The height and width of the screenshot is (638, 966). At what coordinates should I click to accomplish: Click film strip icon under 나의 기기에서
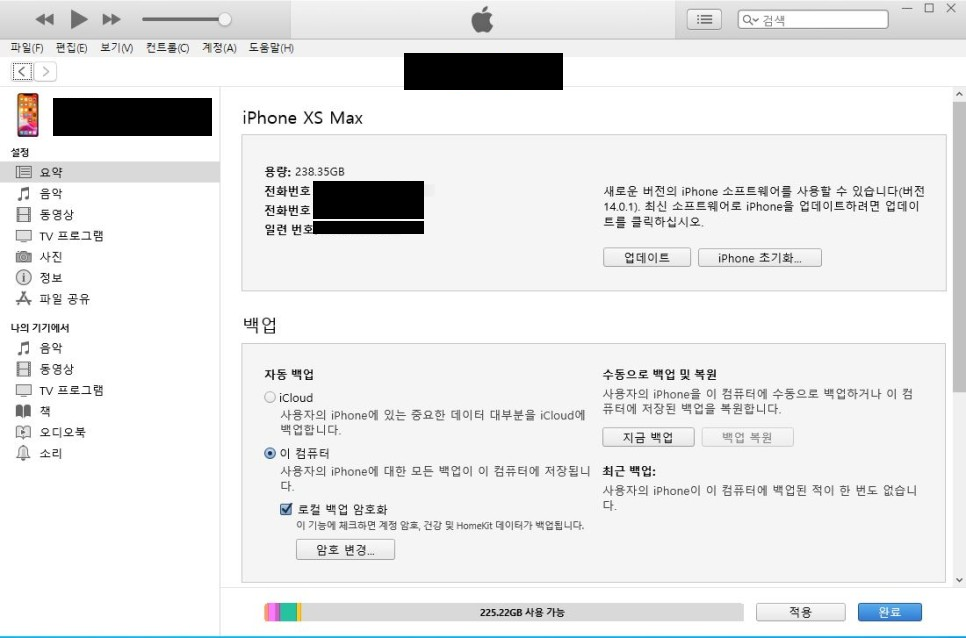click(x=23, y=369)
